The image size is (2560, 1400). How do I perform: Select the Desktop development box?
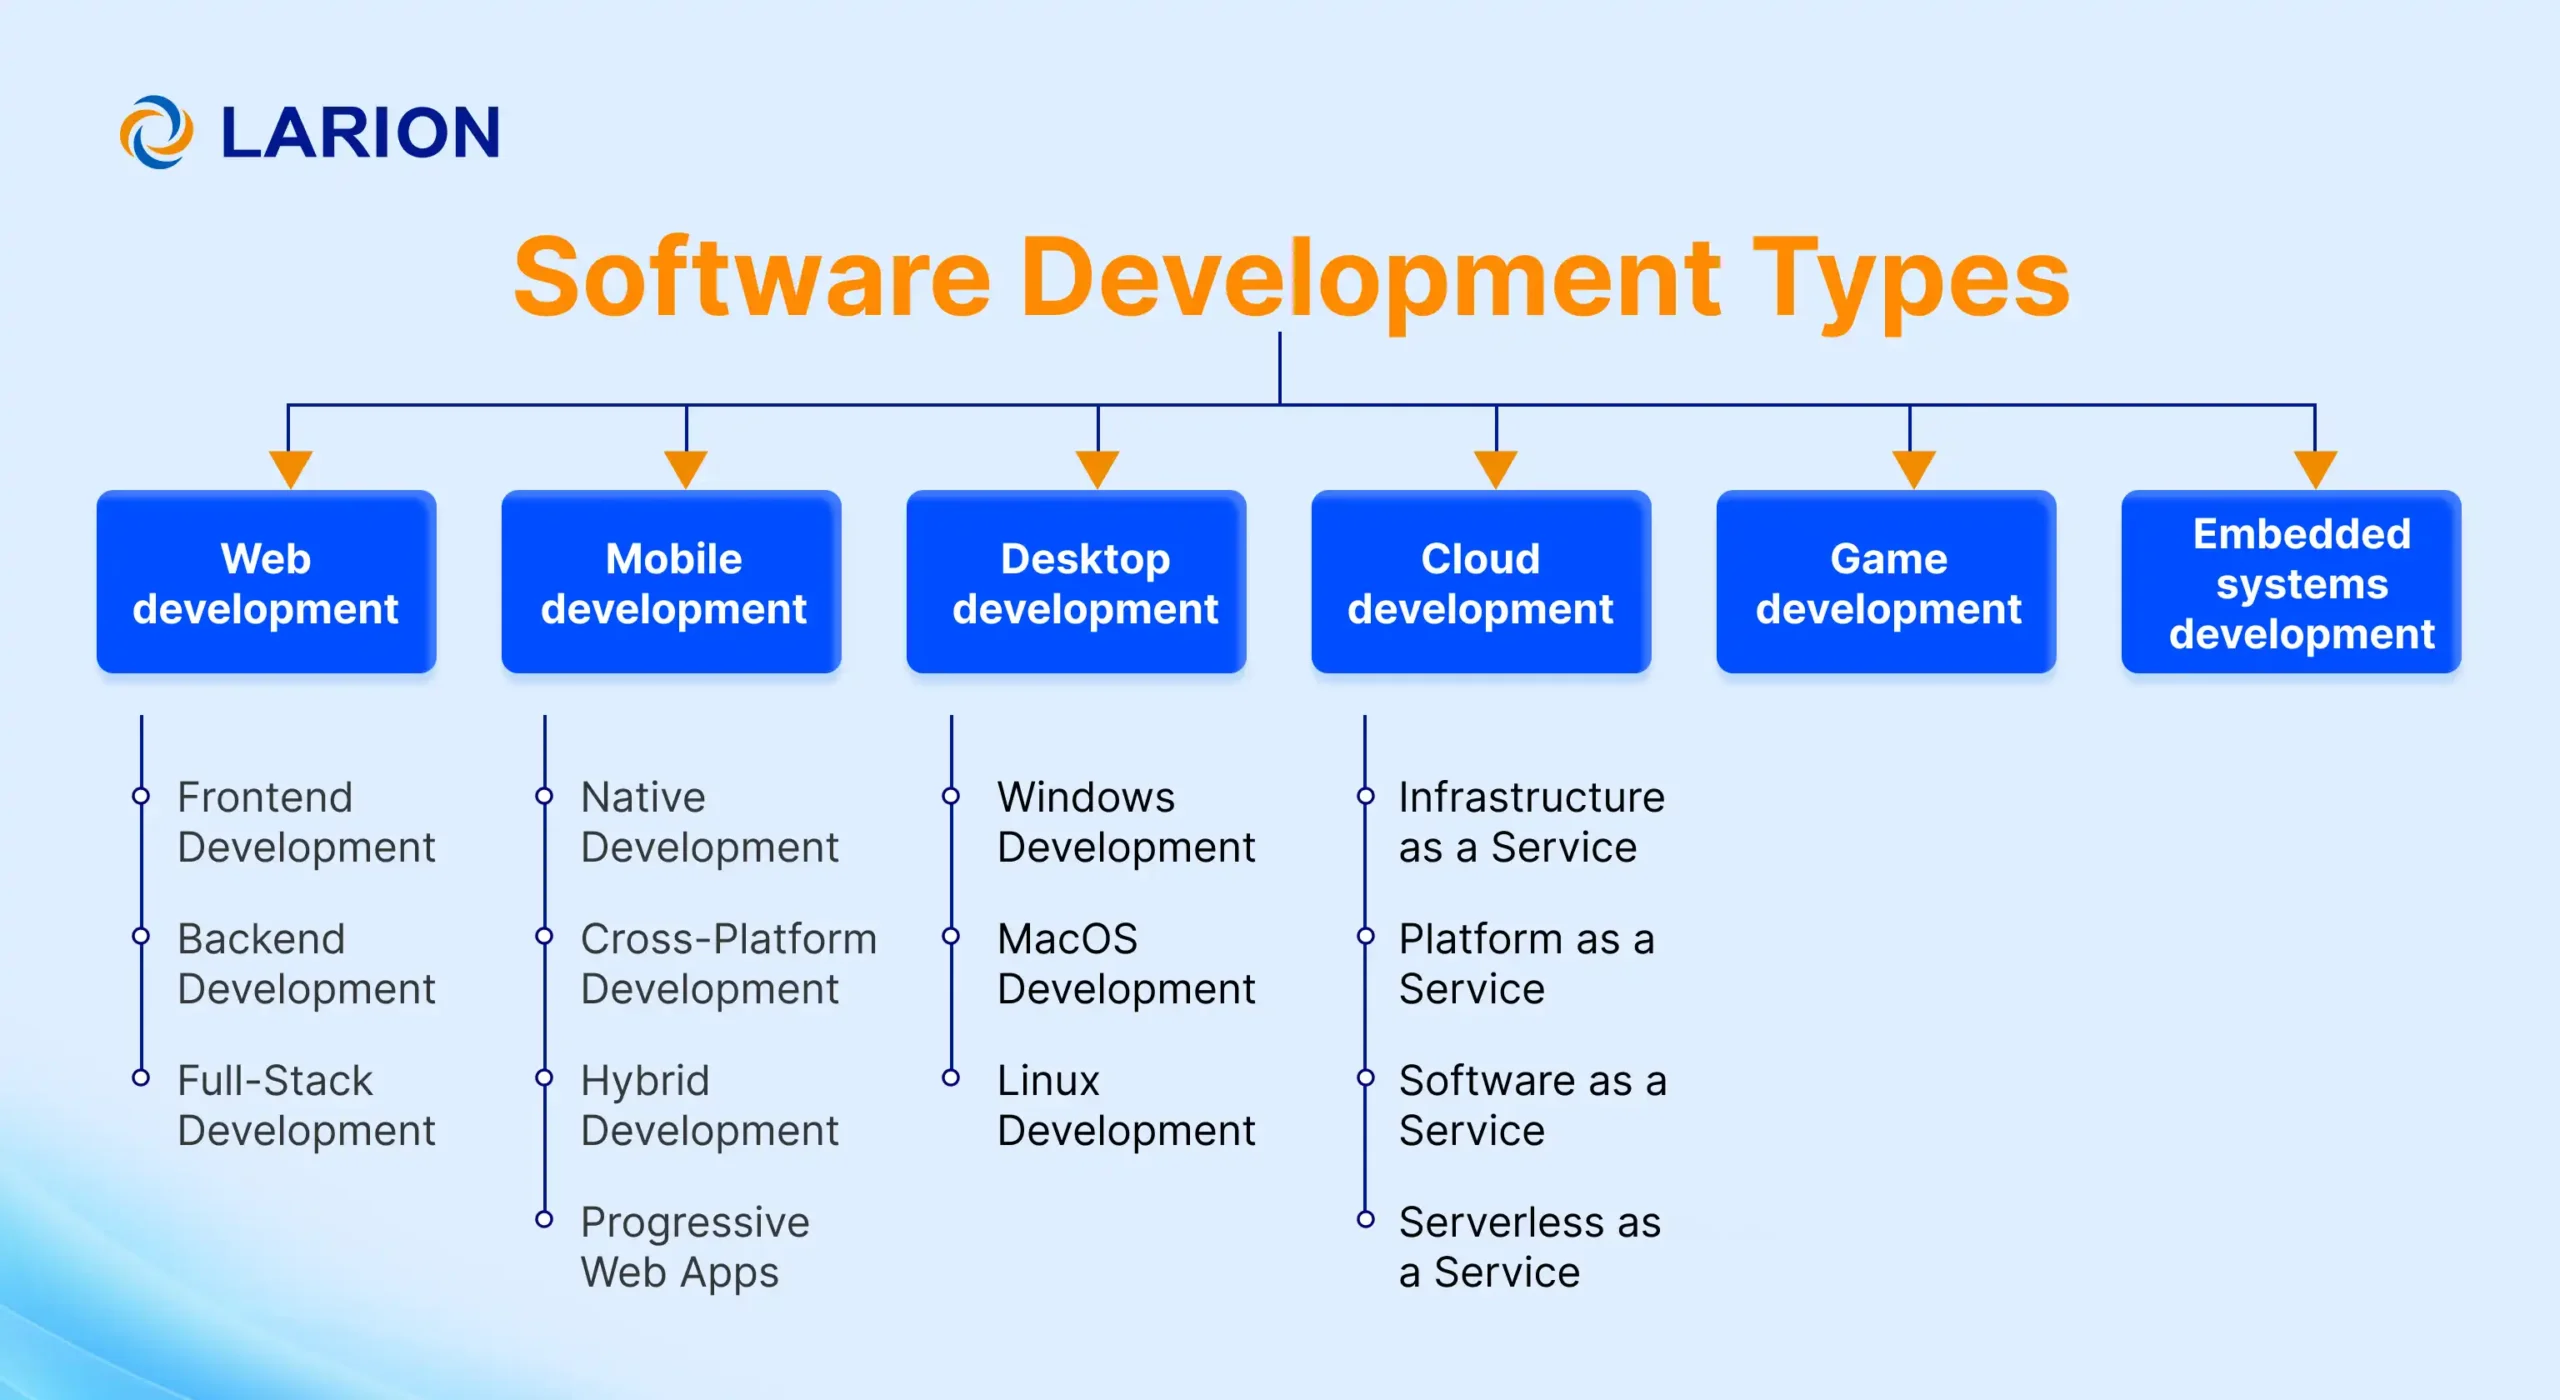(x=1077, y=582)
